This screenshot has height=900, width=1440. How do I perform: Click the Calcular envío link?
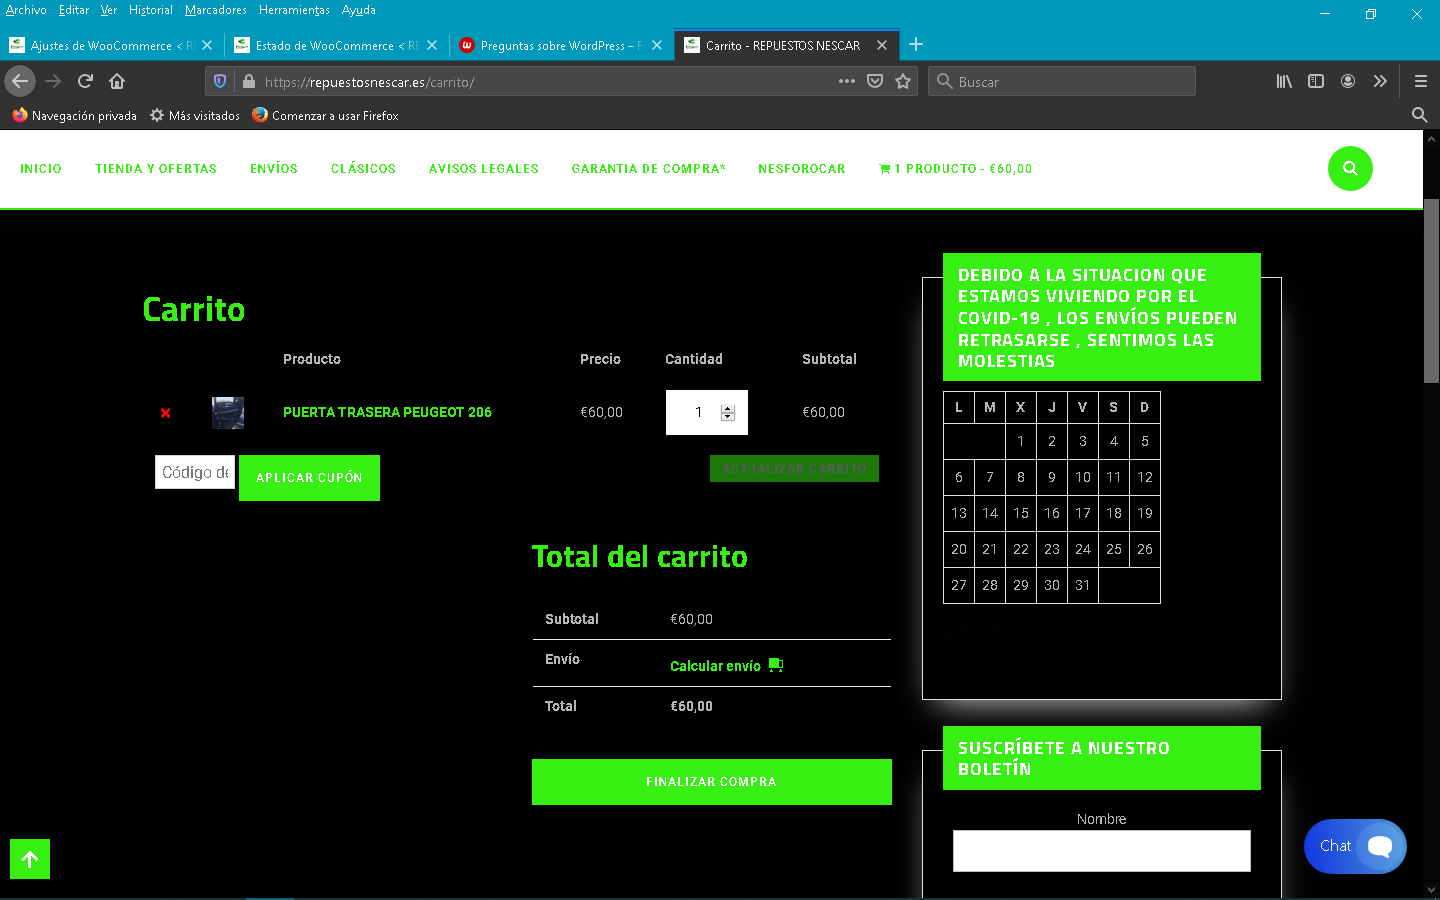(x=715, y=666)
